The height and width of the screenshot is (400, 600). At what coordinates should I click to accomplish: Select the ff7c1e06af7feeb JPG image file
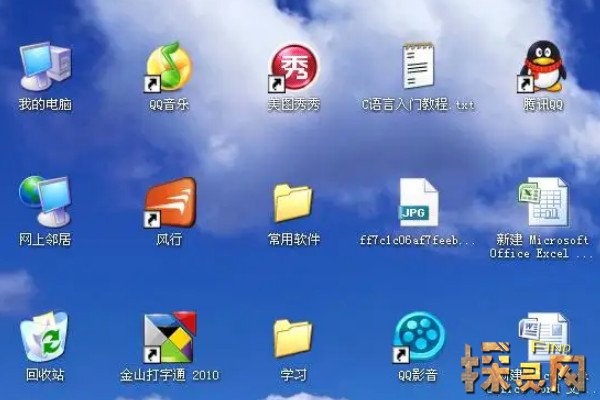(419, 202)
